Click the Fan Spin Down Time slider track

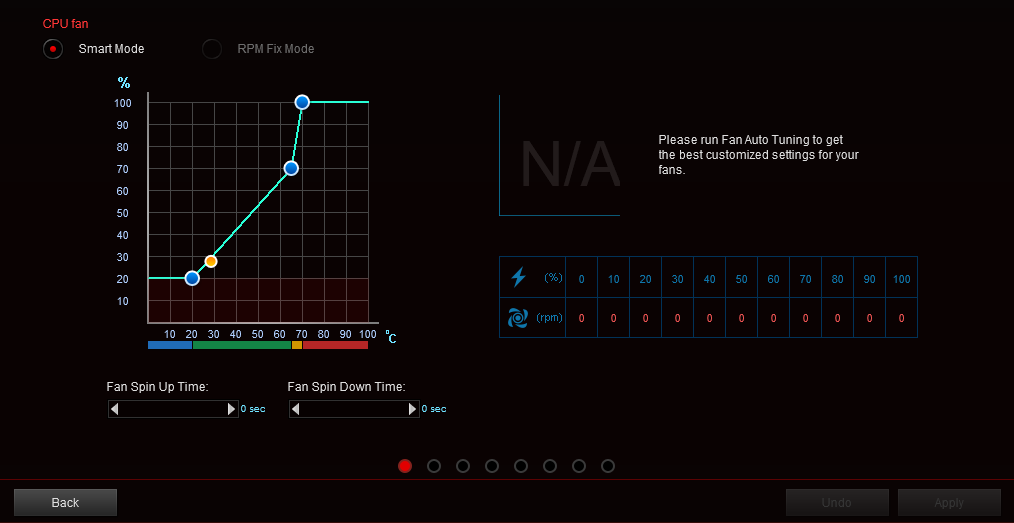click(x=354, y=409)
